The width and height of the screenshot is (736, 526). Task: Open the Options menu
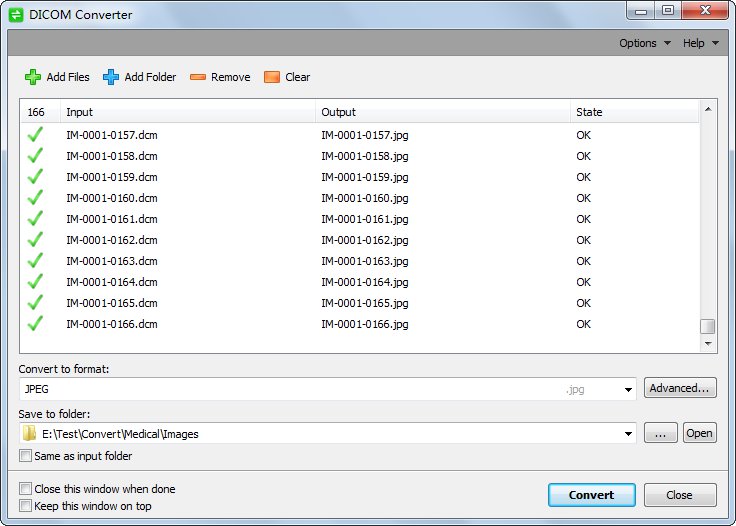644,43
